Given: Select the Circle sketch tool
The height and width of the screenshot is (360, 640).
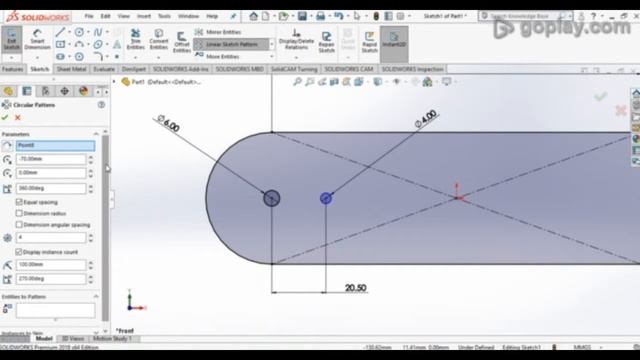Looking at the screenshot, I should click(x=79, y=32).
